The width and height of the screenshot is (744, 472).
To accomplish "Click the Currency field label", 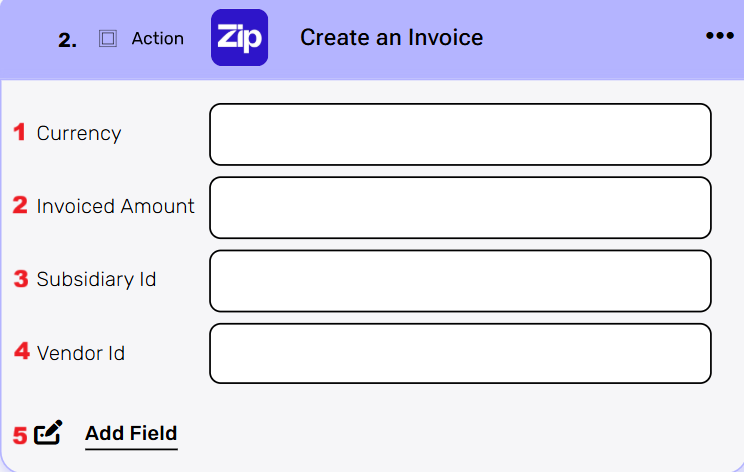I will [x=79, y=133].
